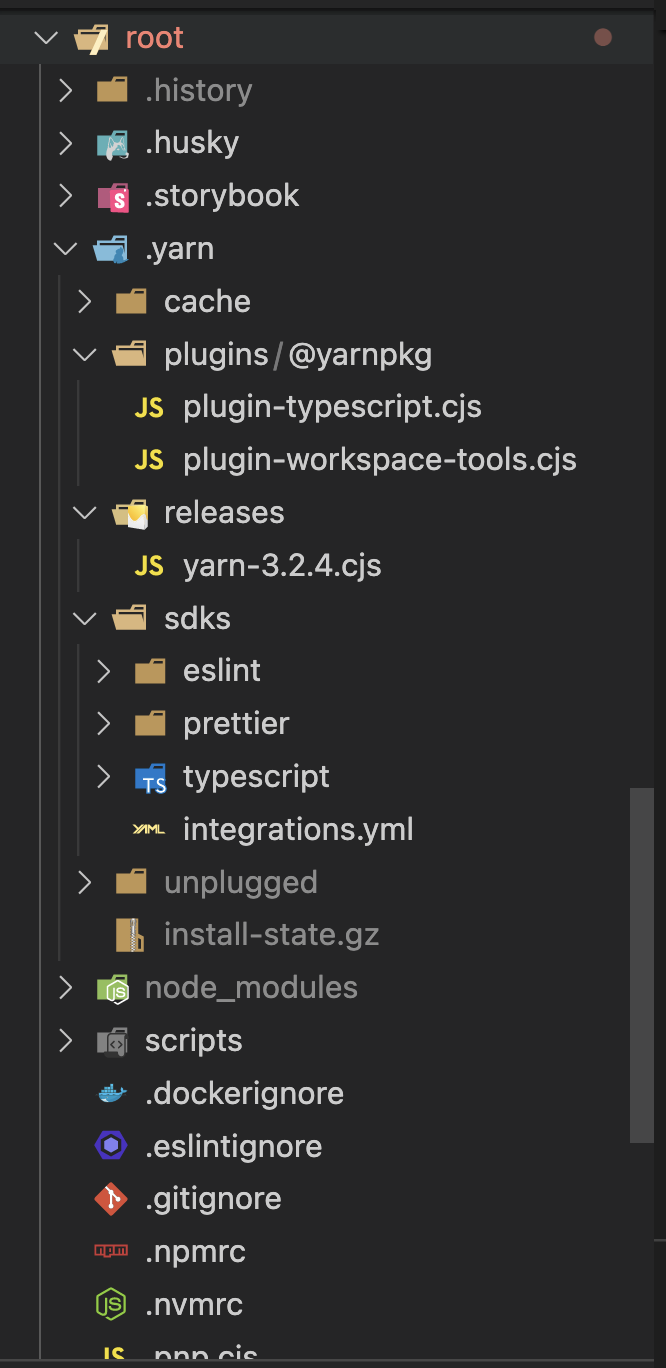Click the YAML icon beside integrations.yml
This screenshot has width=666, height=1368.
click(x=148, y=829)
